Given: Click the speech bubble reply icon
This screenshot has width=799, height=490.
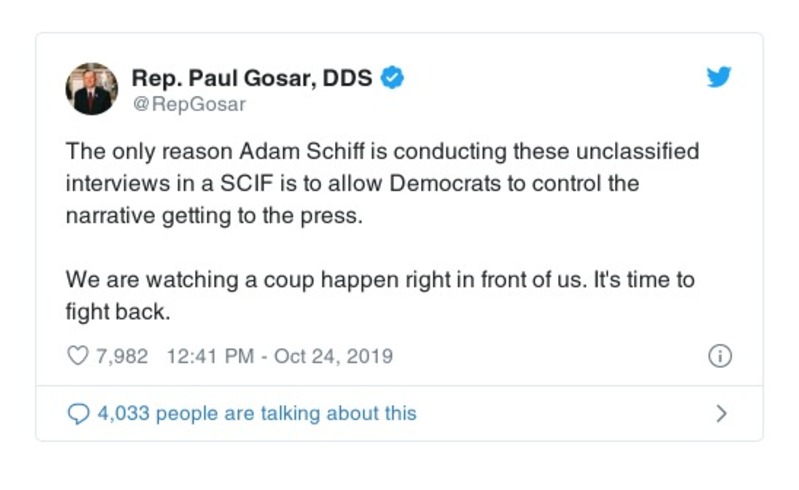Looking at the screenshot, I should point(78,413).
